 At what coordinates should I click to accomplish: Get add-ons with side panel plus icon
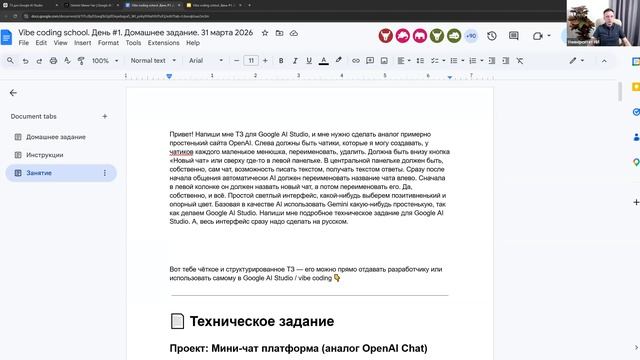click(x=636, y=202)
